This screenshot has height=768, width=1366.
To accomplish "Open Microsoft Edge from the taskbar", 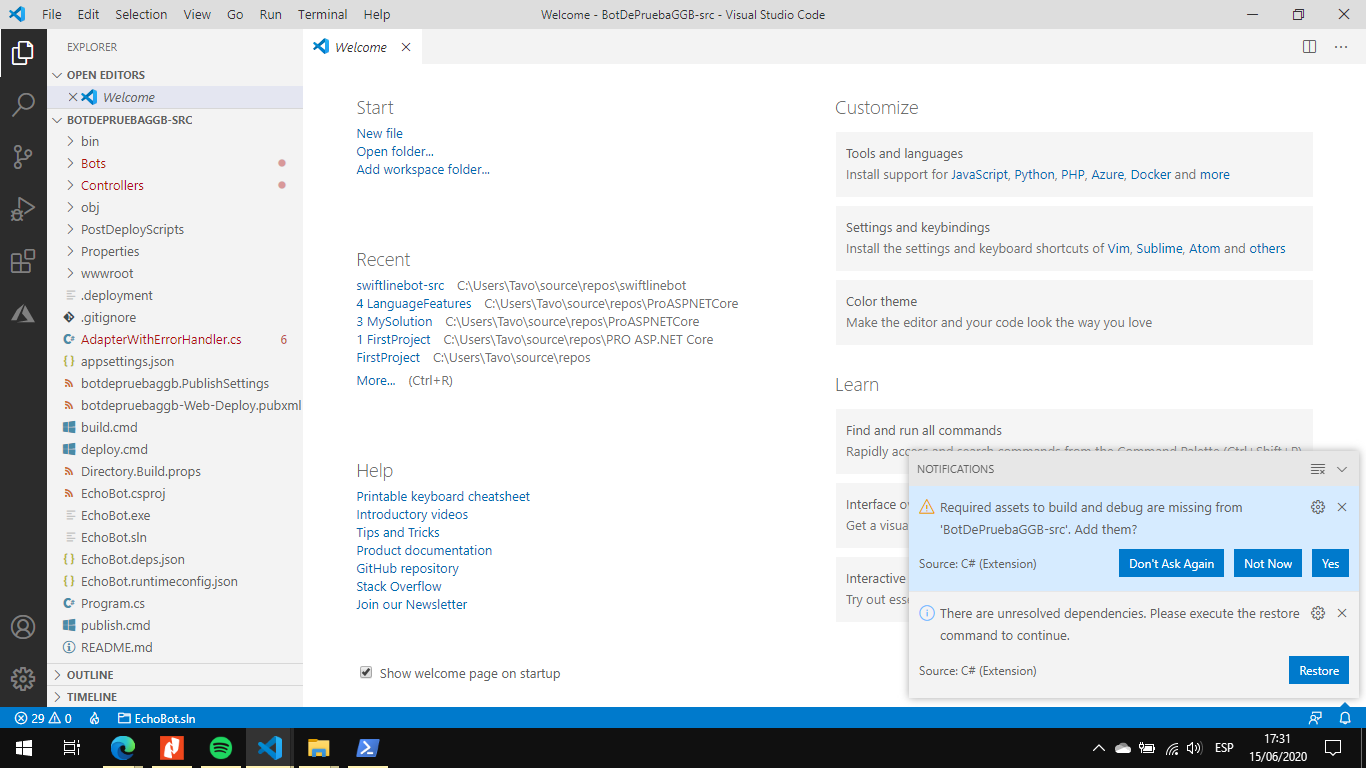I will 122,747.
